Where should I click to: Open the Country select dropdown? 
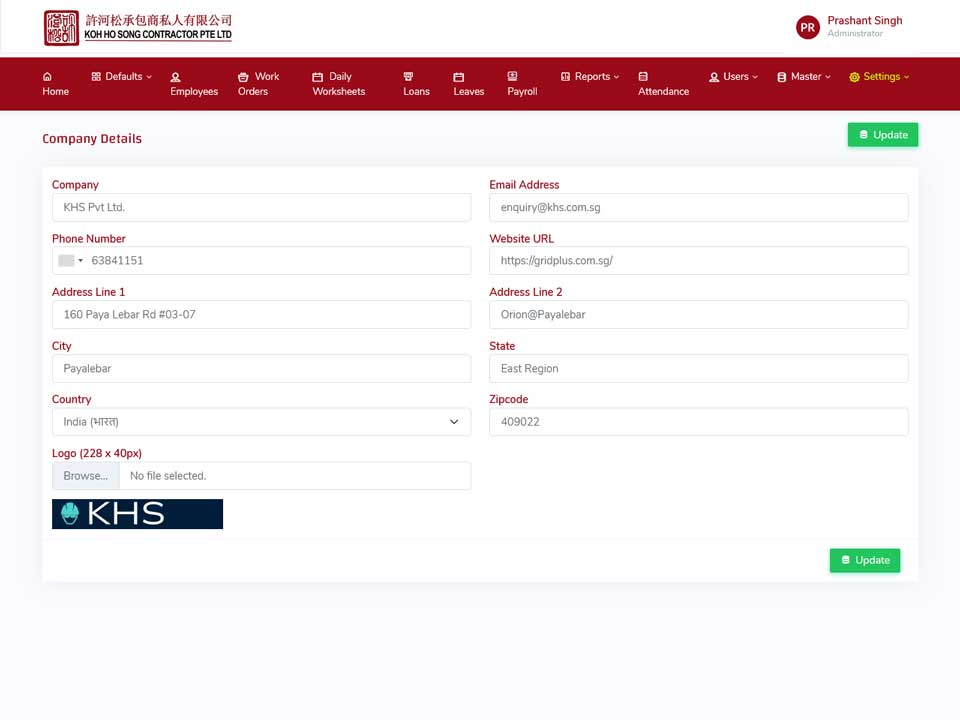coord(261,422)
